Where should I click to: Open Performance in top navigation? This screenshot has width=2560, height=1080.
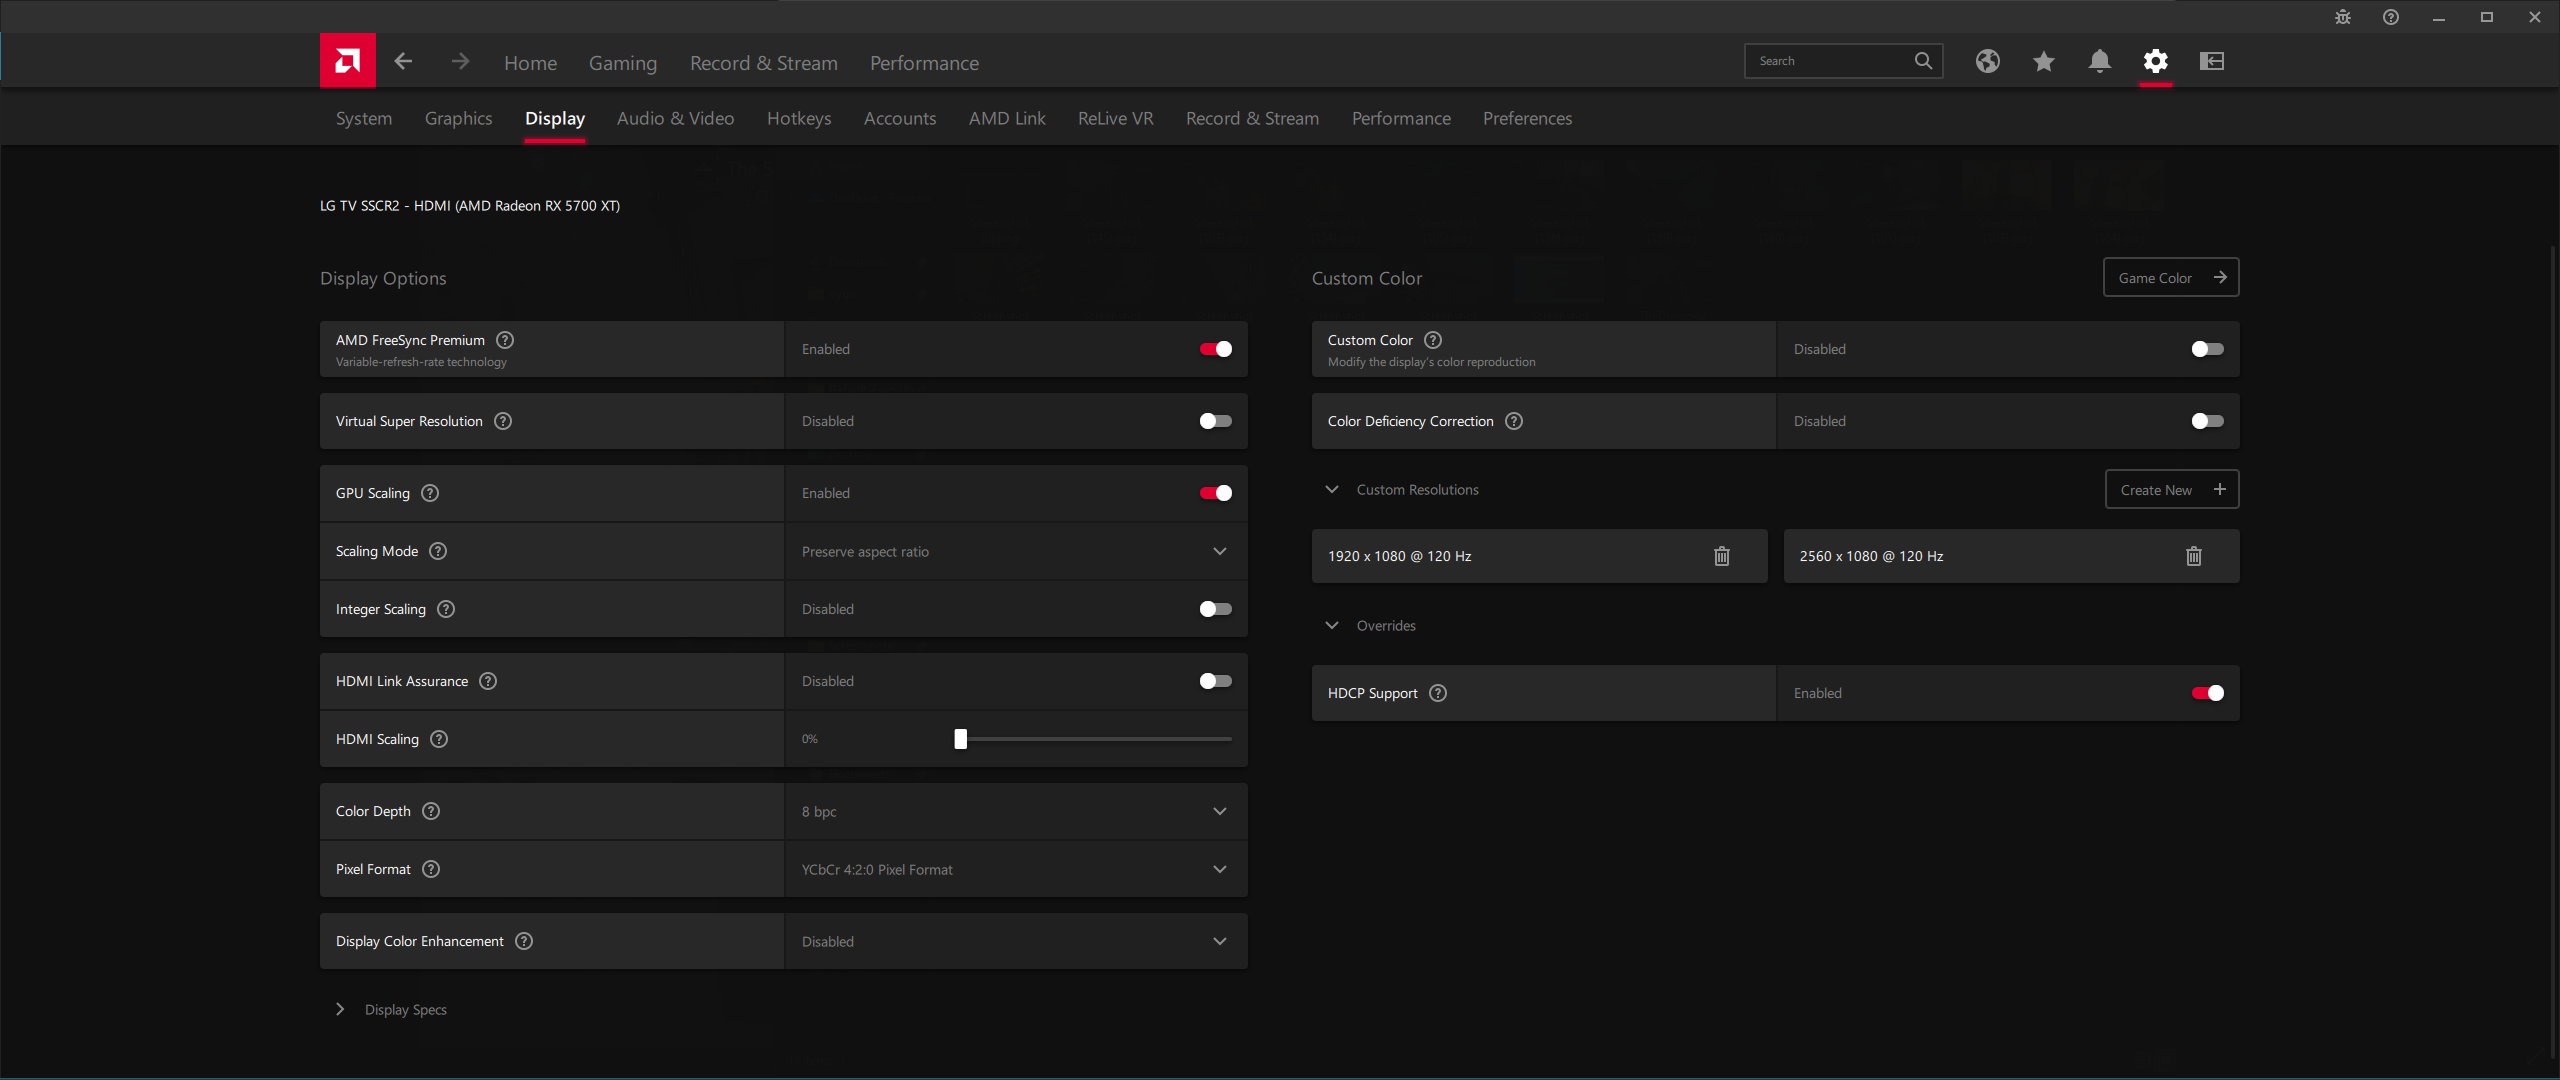click(925, 63)
